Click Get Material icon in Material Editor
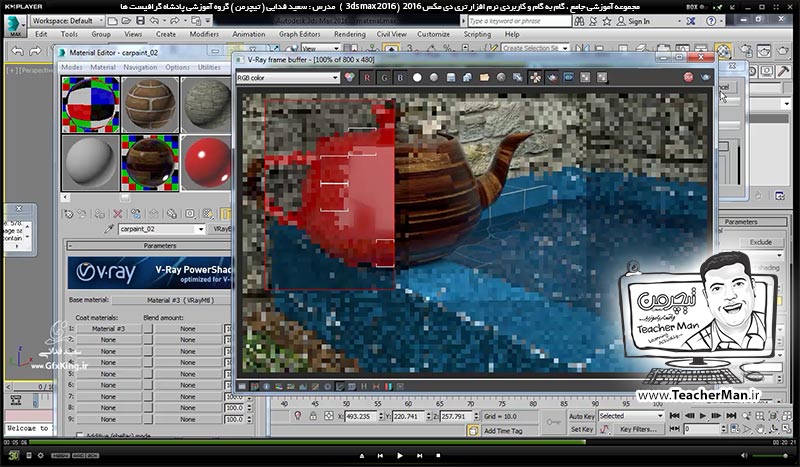 pyautogui.click(x=68, y=214)
